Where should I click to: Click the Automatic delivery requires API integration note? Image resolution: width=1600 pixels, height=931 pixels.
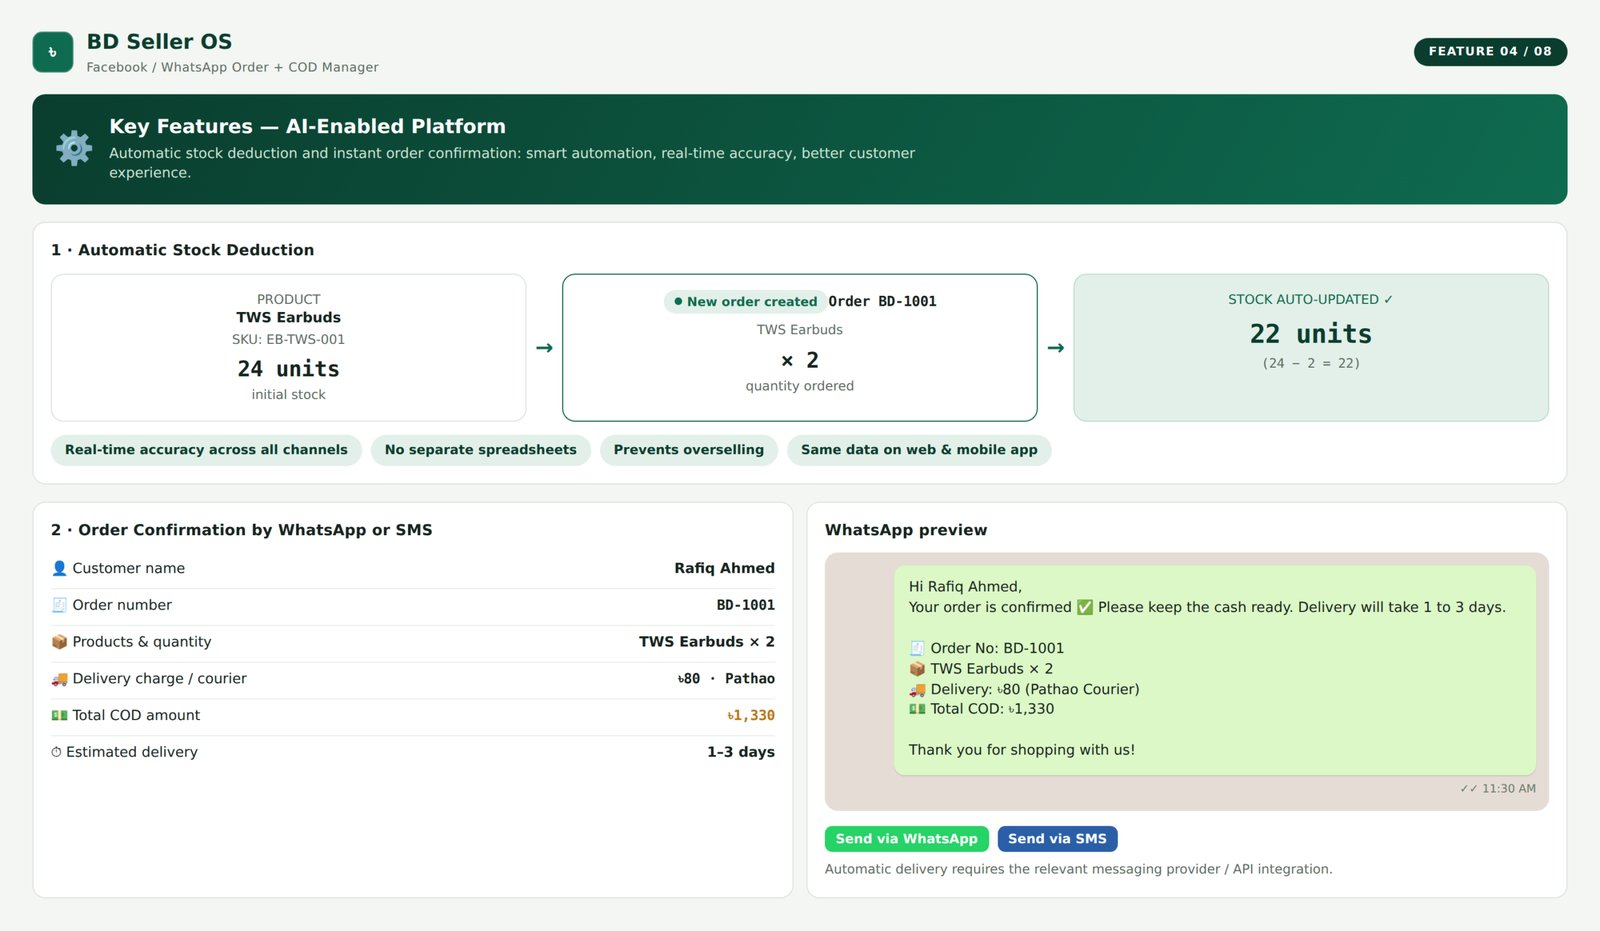(x=1078, y=869)
